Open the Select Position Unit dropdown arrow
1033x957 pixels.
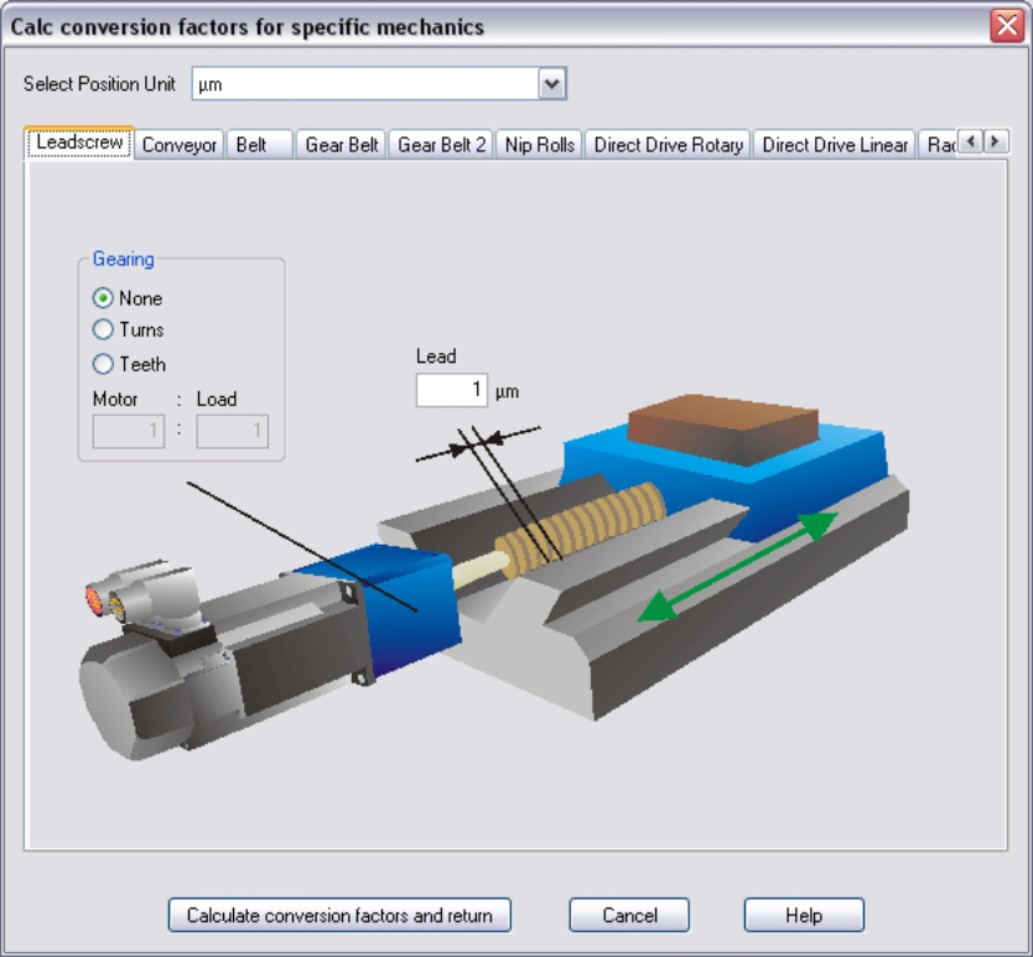[x=552, y=85]
